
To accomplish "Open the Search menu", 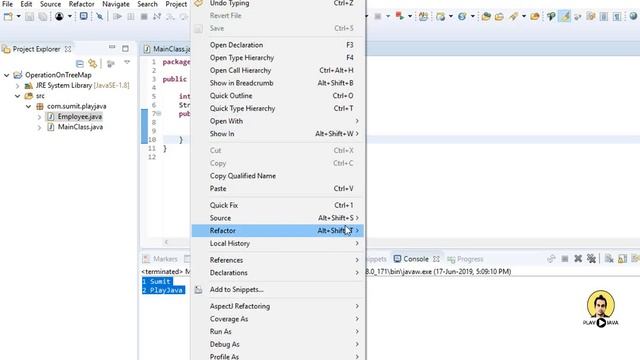I will click(147, 4).
